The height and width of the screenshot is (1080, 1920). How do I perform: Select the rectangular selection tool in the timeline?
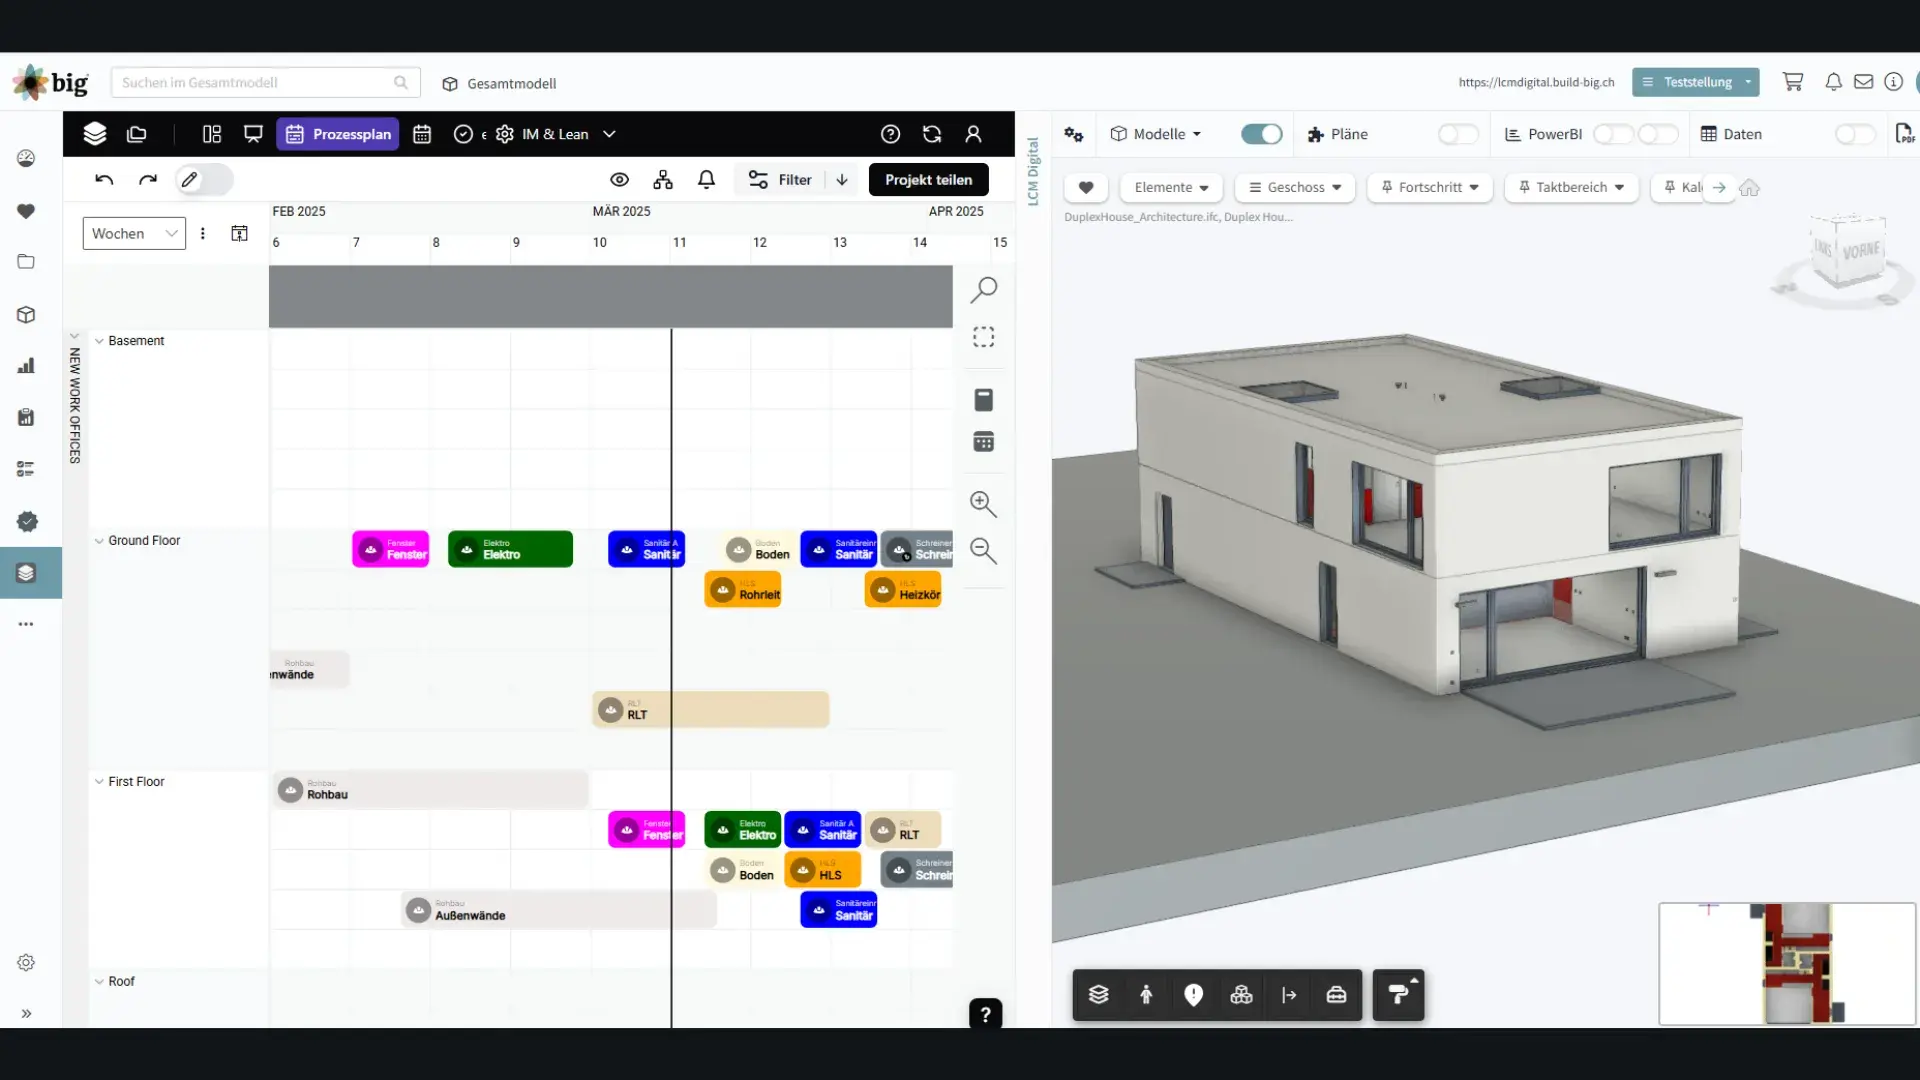pos(983,337)
